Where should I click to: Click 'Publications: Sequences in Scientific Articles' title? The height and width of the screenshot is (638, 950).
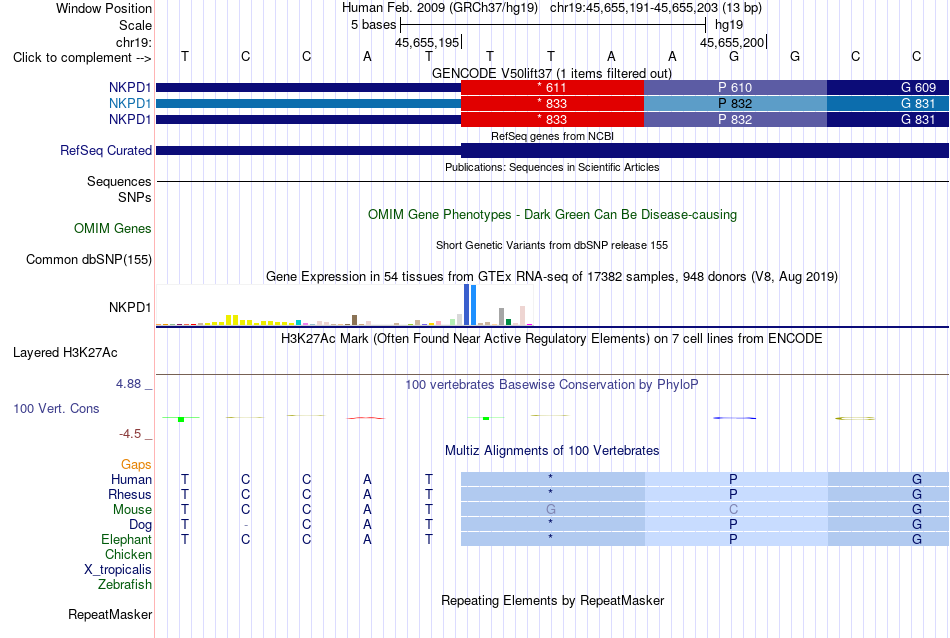(x=552, y=167)
